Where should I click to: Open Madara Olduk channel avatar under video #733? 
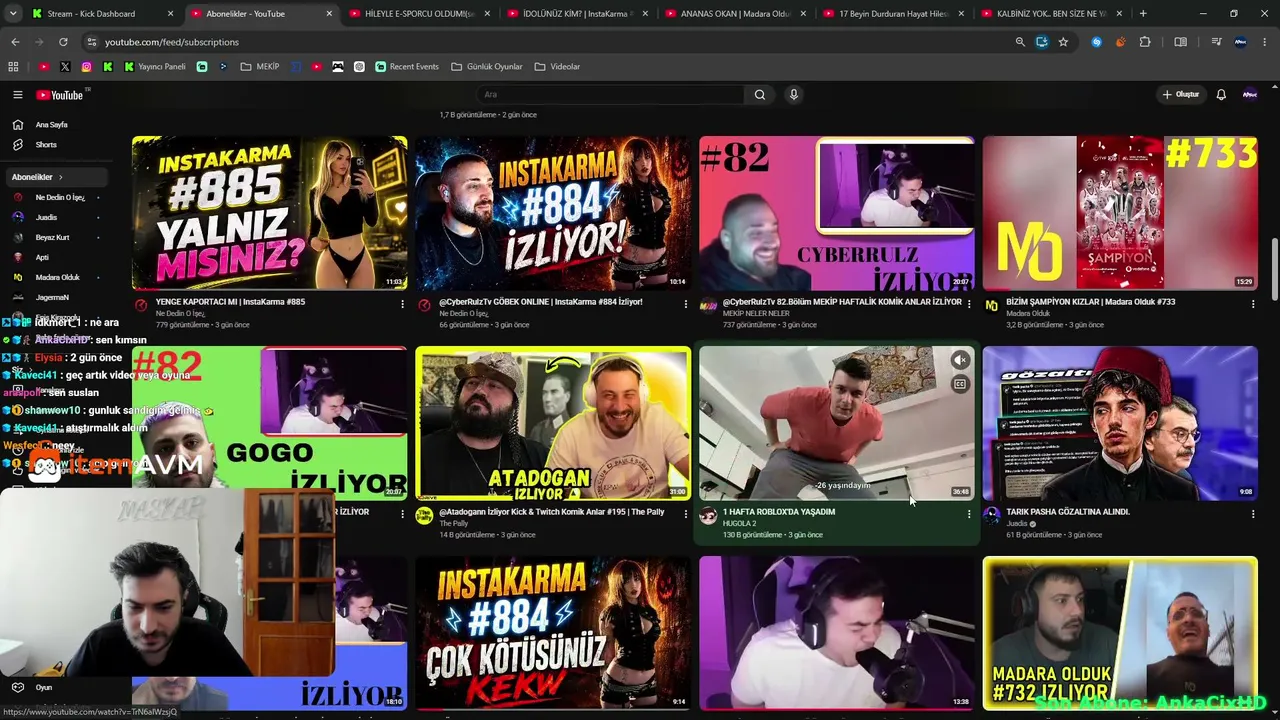tap(991, 305)
